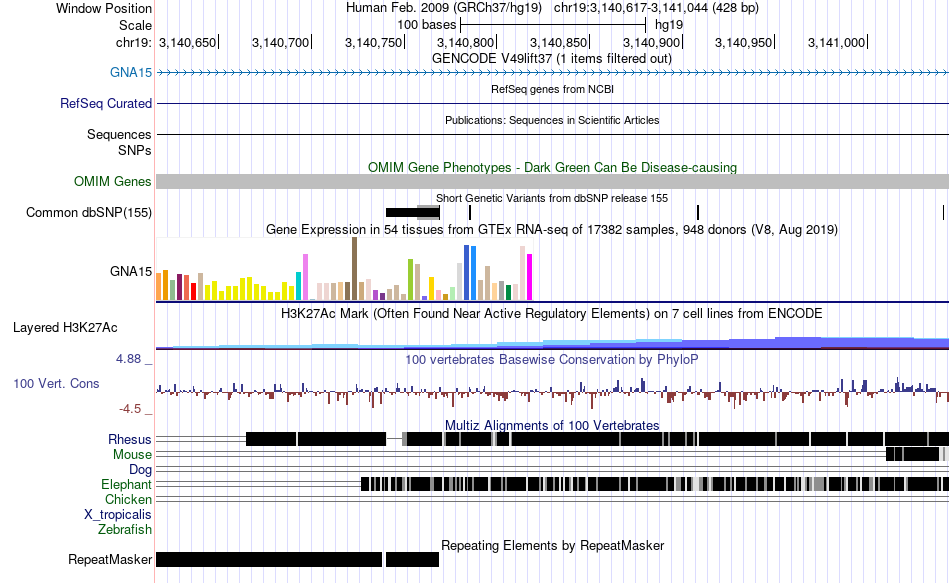
Task: Open 'Publications: Sequences in Scientific Articles' title
Action: (x=552, y=120)
